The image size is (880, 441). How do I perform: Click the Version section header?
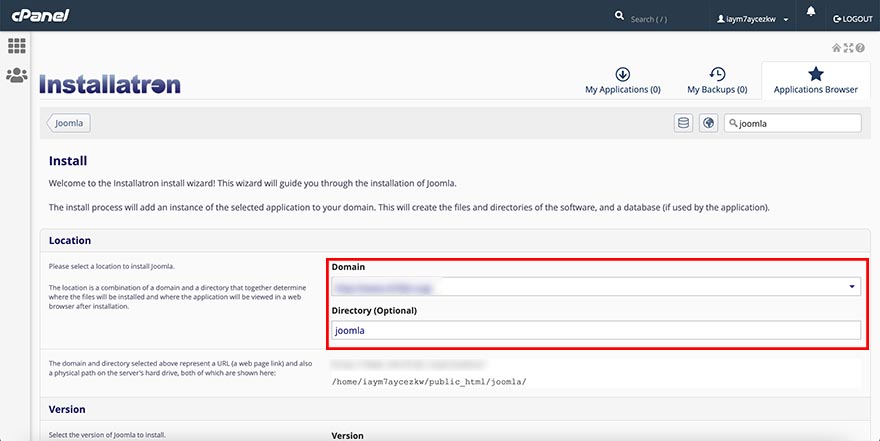click(455, 409)
